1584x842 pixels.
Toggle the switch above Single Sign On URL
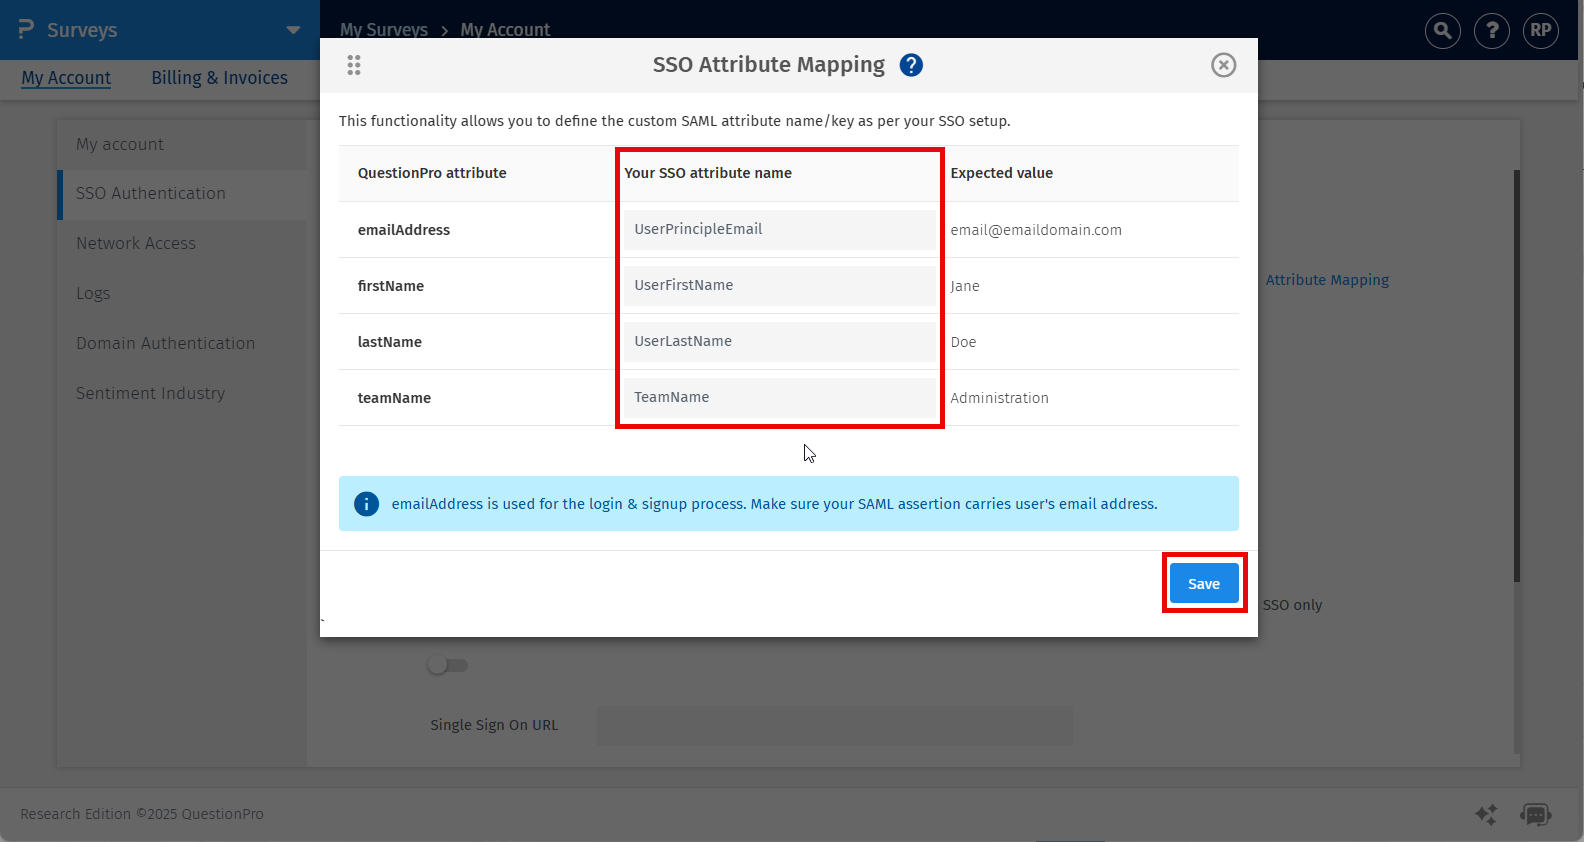click(447, 665)
